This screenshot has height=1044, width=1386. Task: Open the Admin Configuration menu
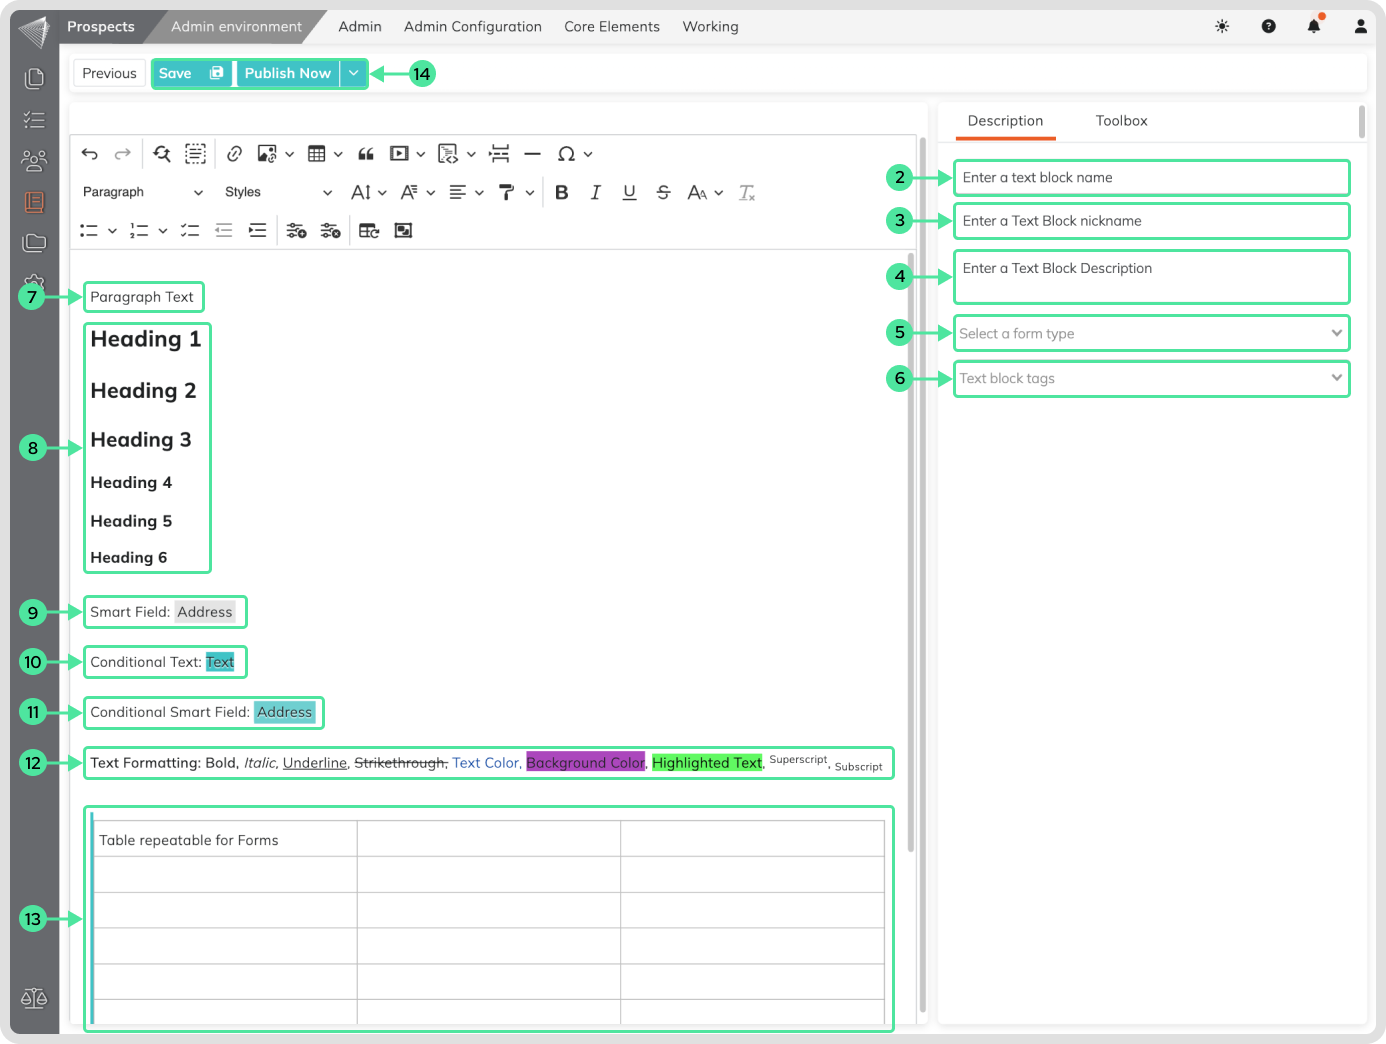472,27
